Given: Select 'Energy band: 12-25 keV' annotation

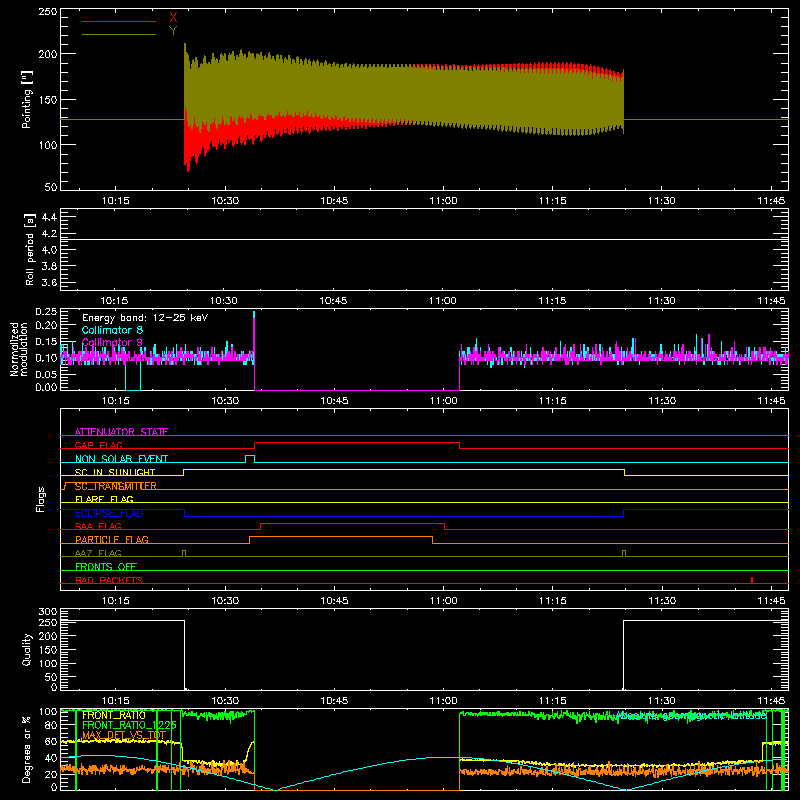Looking at the screenshot, I should [x=145, y=318].
